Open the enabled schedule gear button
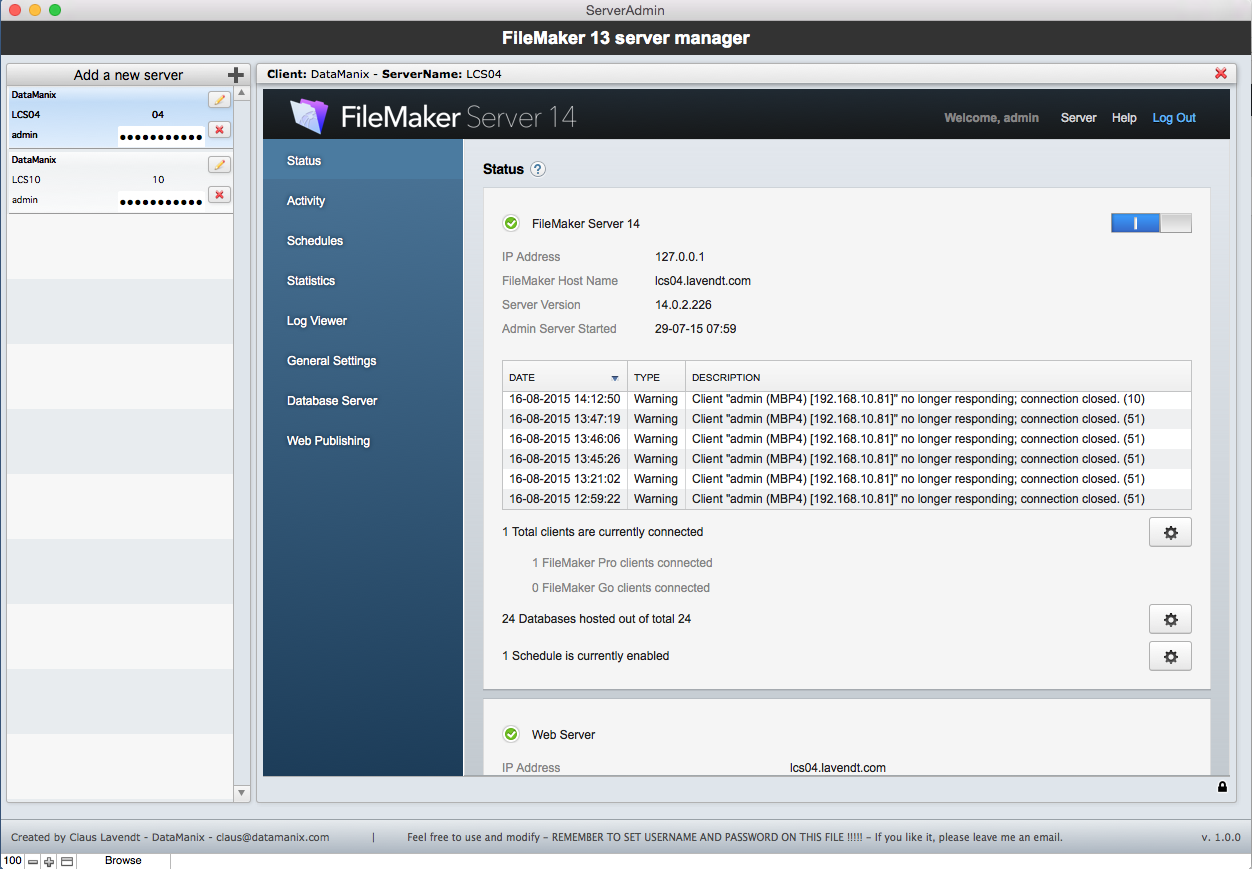Image resolution: width=1252 pixels, height=869 pixels. 1170,656
